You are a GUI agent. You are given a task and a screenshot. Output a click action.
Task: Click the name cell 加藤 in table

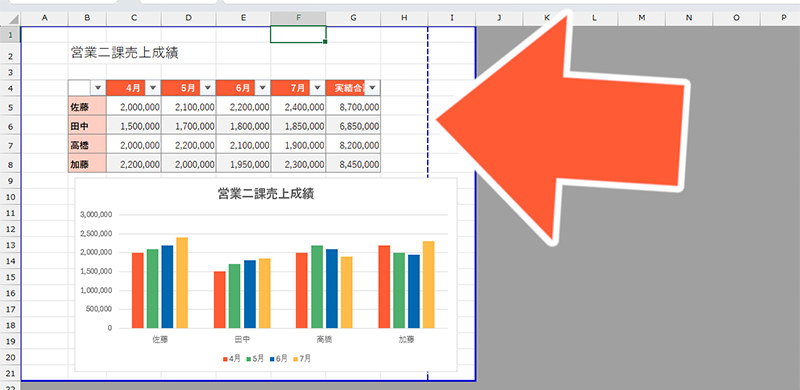click(x=87, y=164)
